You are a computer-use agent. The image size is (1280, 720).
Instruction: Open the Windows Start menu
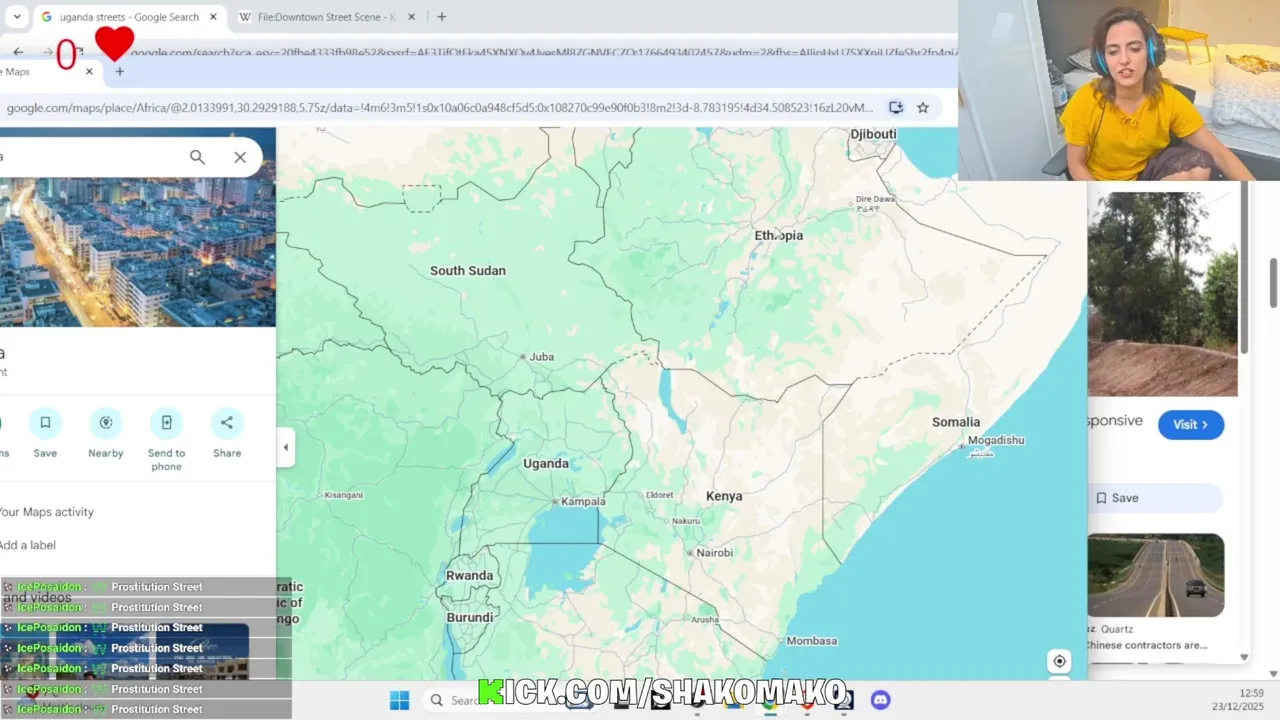[x=399, y=700]
